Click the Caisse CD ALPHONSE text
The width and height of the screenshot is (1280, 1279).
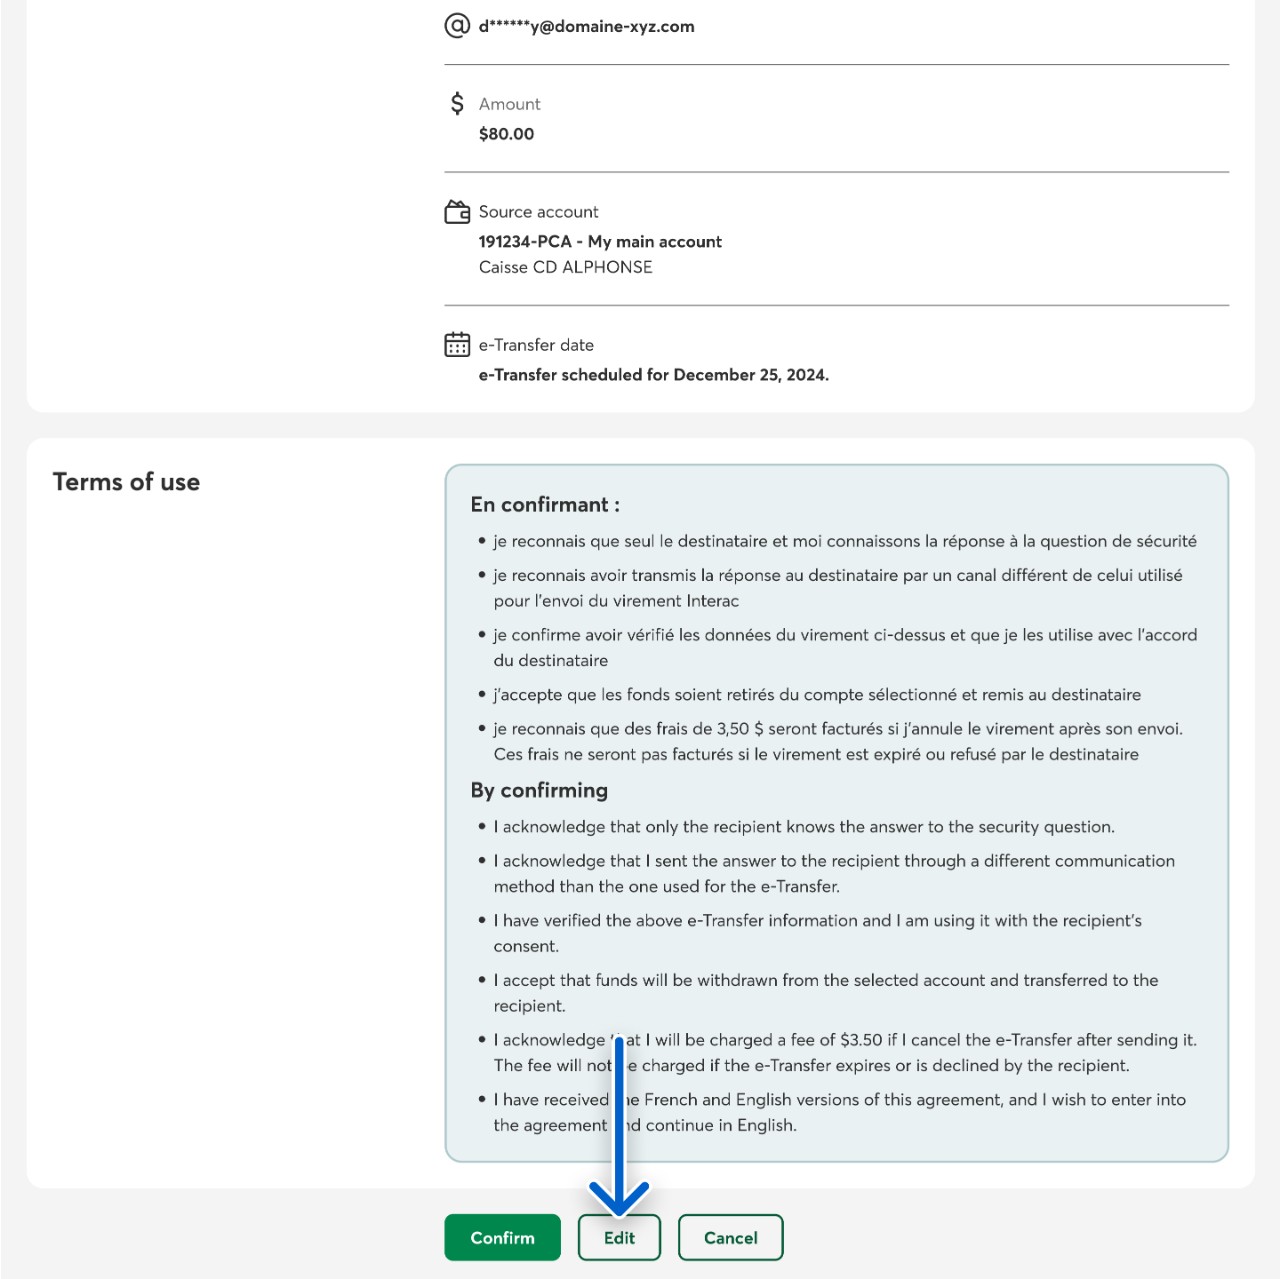click(x=565, y=267)
